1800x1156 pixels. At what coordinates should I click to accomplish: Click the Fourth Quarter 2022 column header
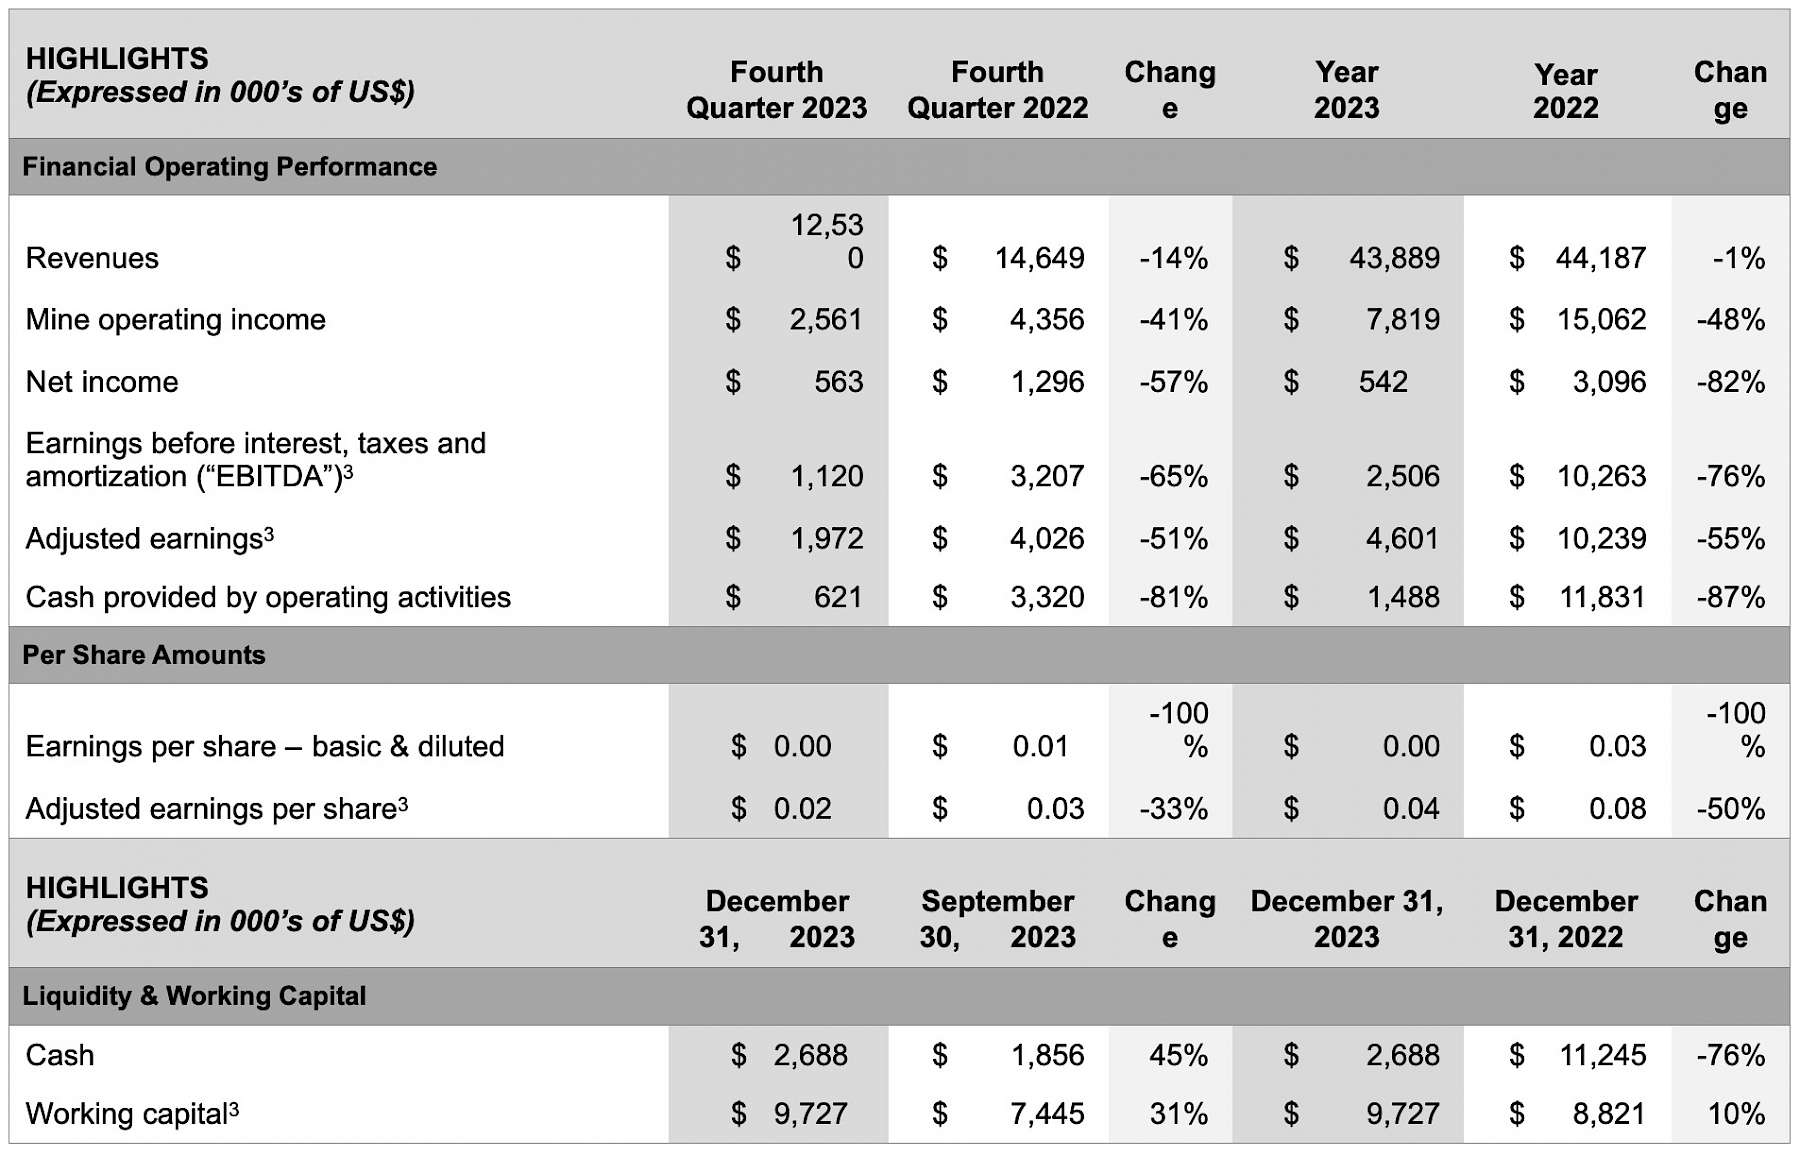(x=997, y=90)
